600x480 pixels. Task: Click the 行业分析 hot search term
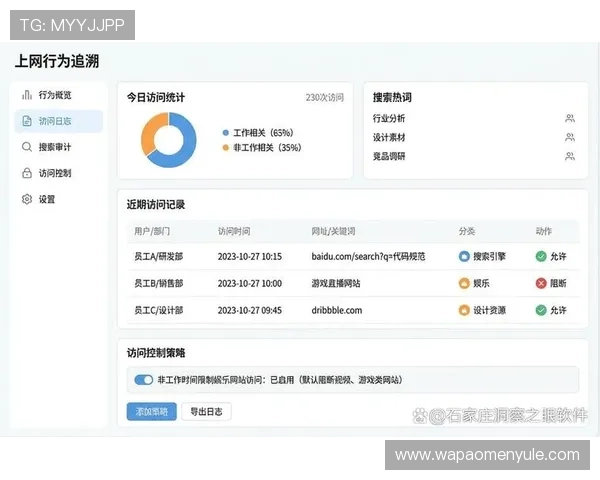tap(389, 118)
